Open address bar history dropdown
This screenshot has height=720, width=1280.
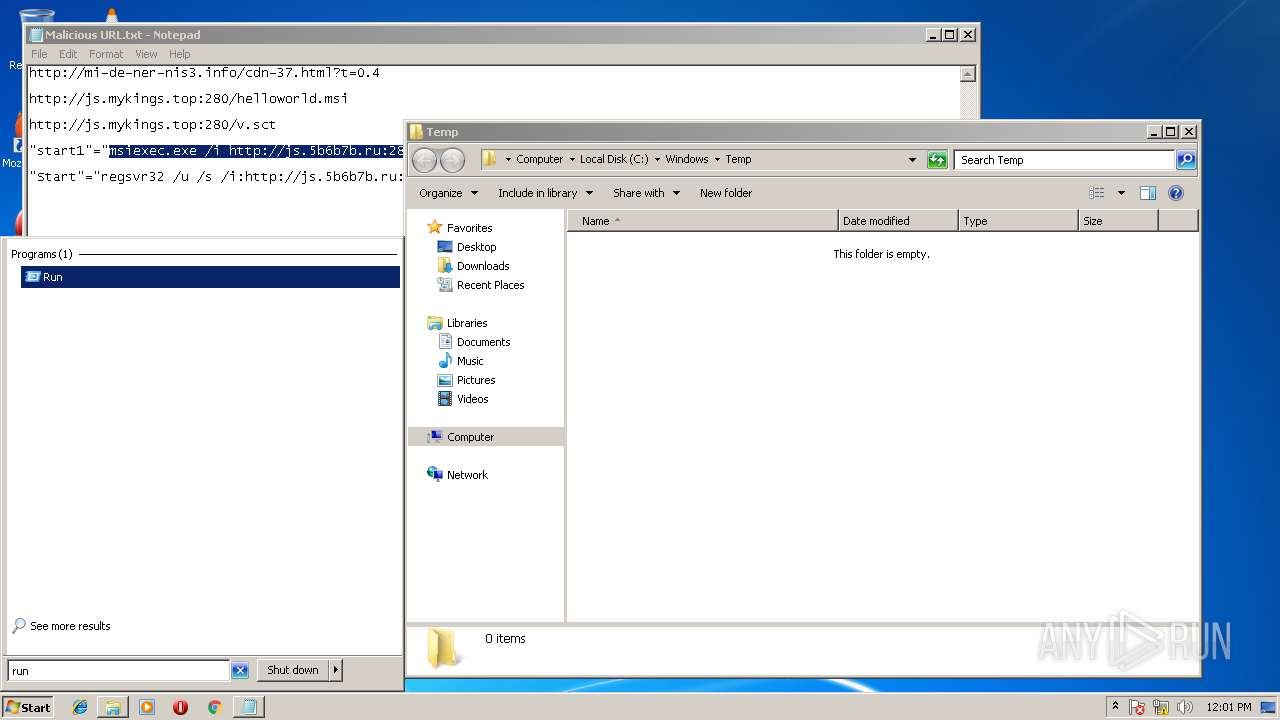[x=912, y=160]
